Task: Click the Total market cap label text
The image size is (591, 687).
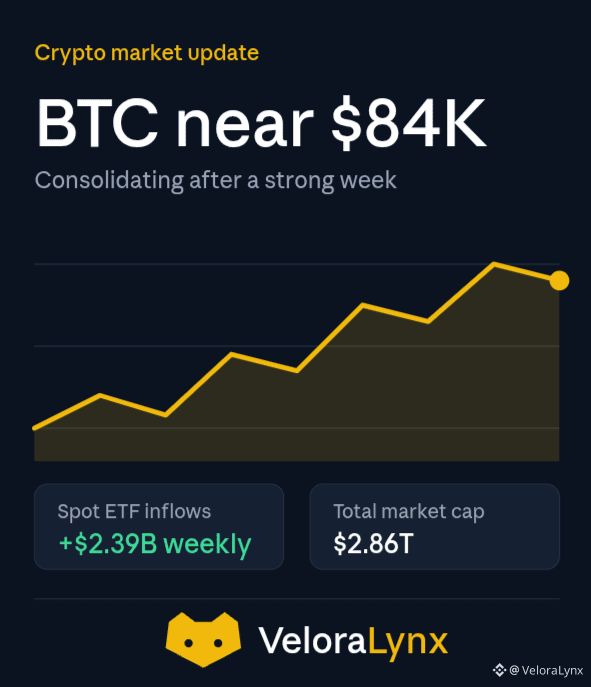Action: tap(409, 512)
